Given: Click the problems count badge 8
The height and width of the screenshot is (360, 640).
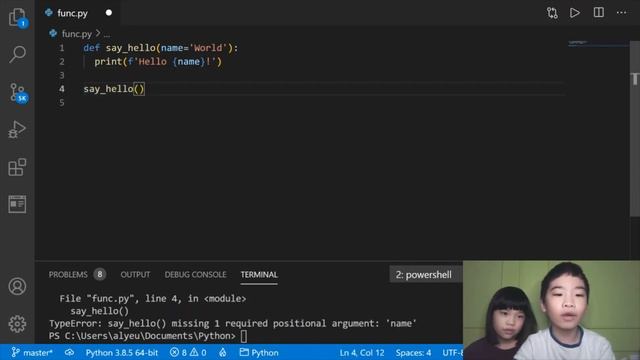Looking at the screenshot, I should point(100,274).
